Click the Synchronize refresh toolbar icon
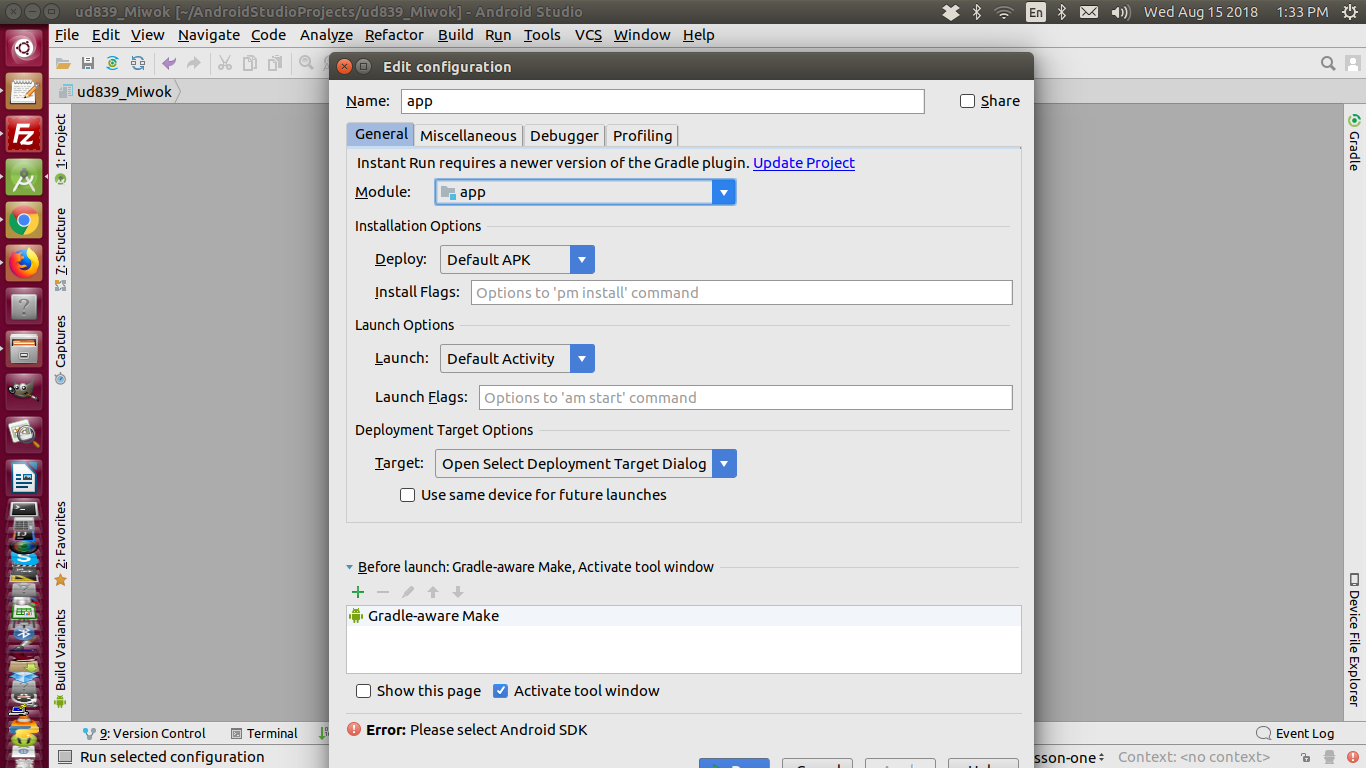 click(x=137, y=63)
